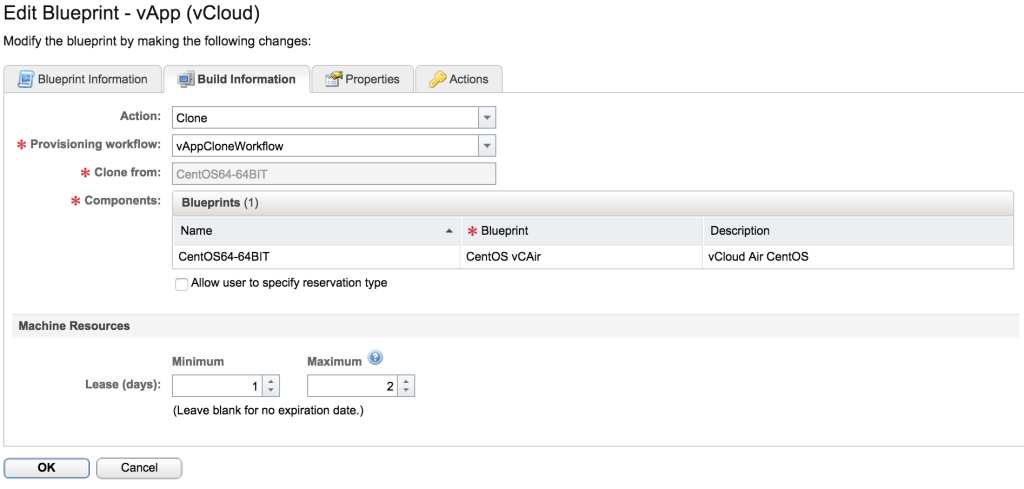Increase the minimum lease days value

pos(272,381)
